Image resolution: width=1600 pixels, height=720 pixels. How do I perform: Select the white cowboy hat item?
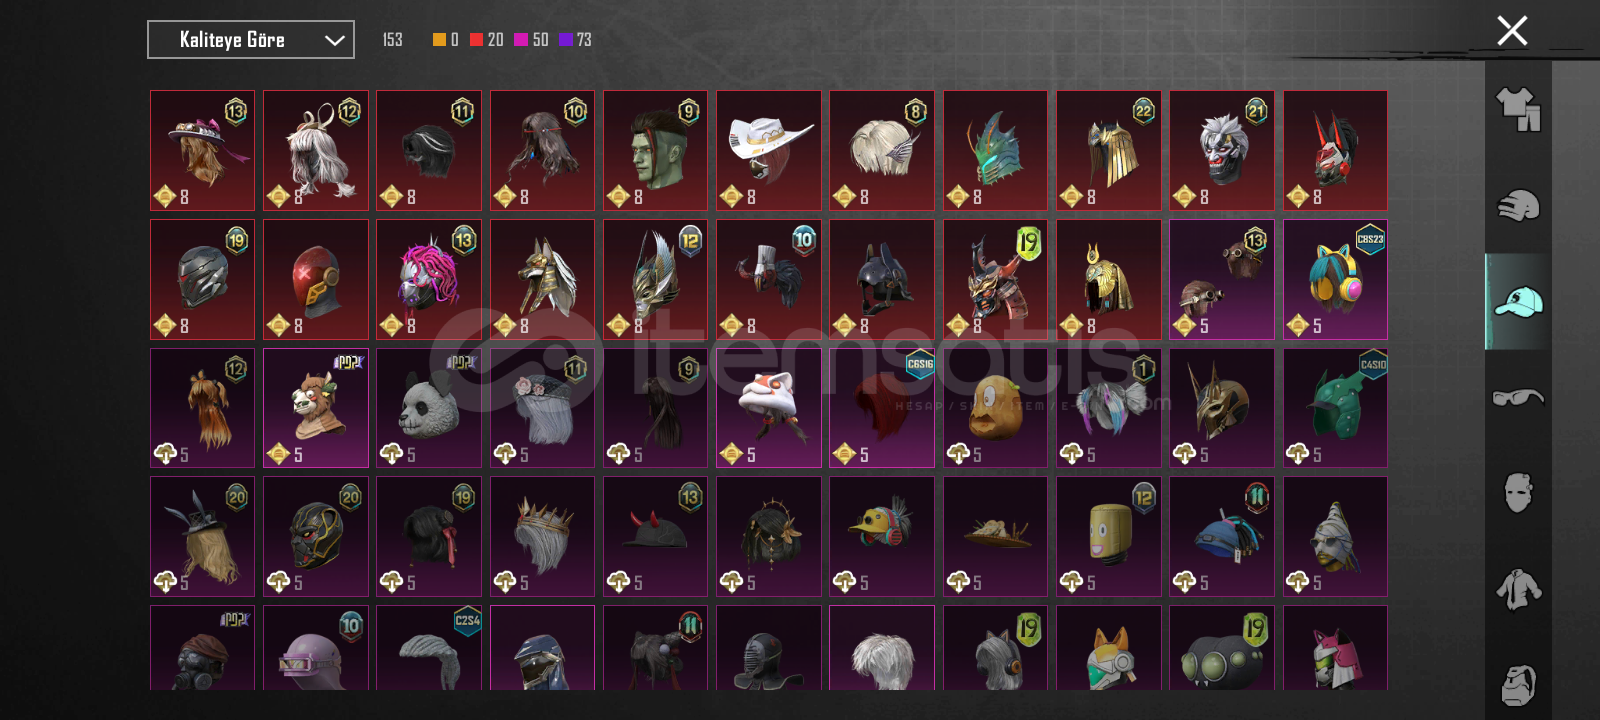[769, 151]
